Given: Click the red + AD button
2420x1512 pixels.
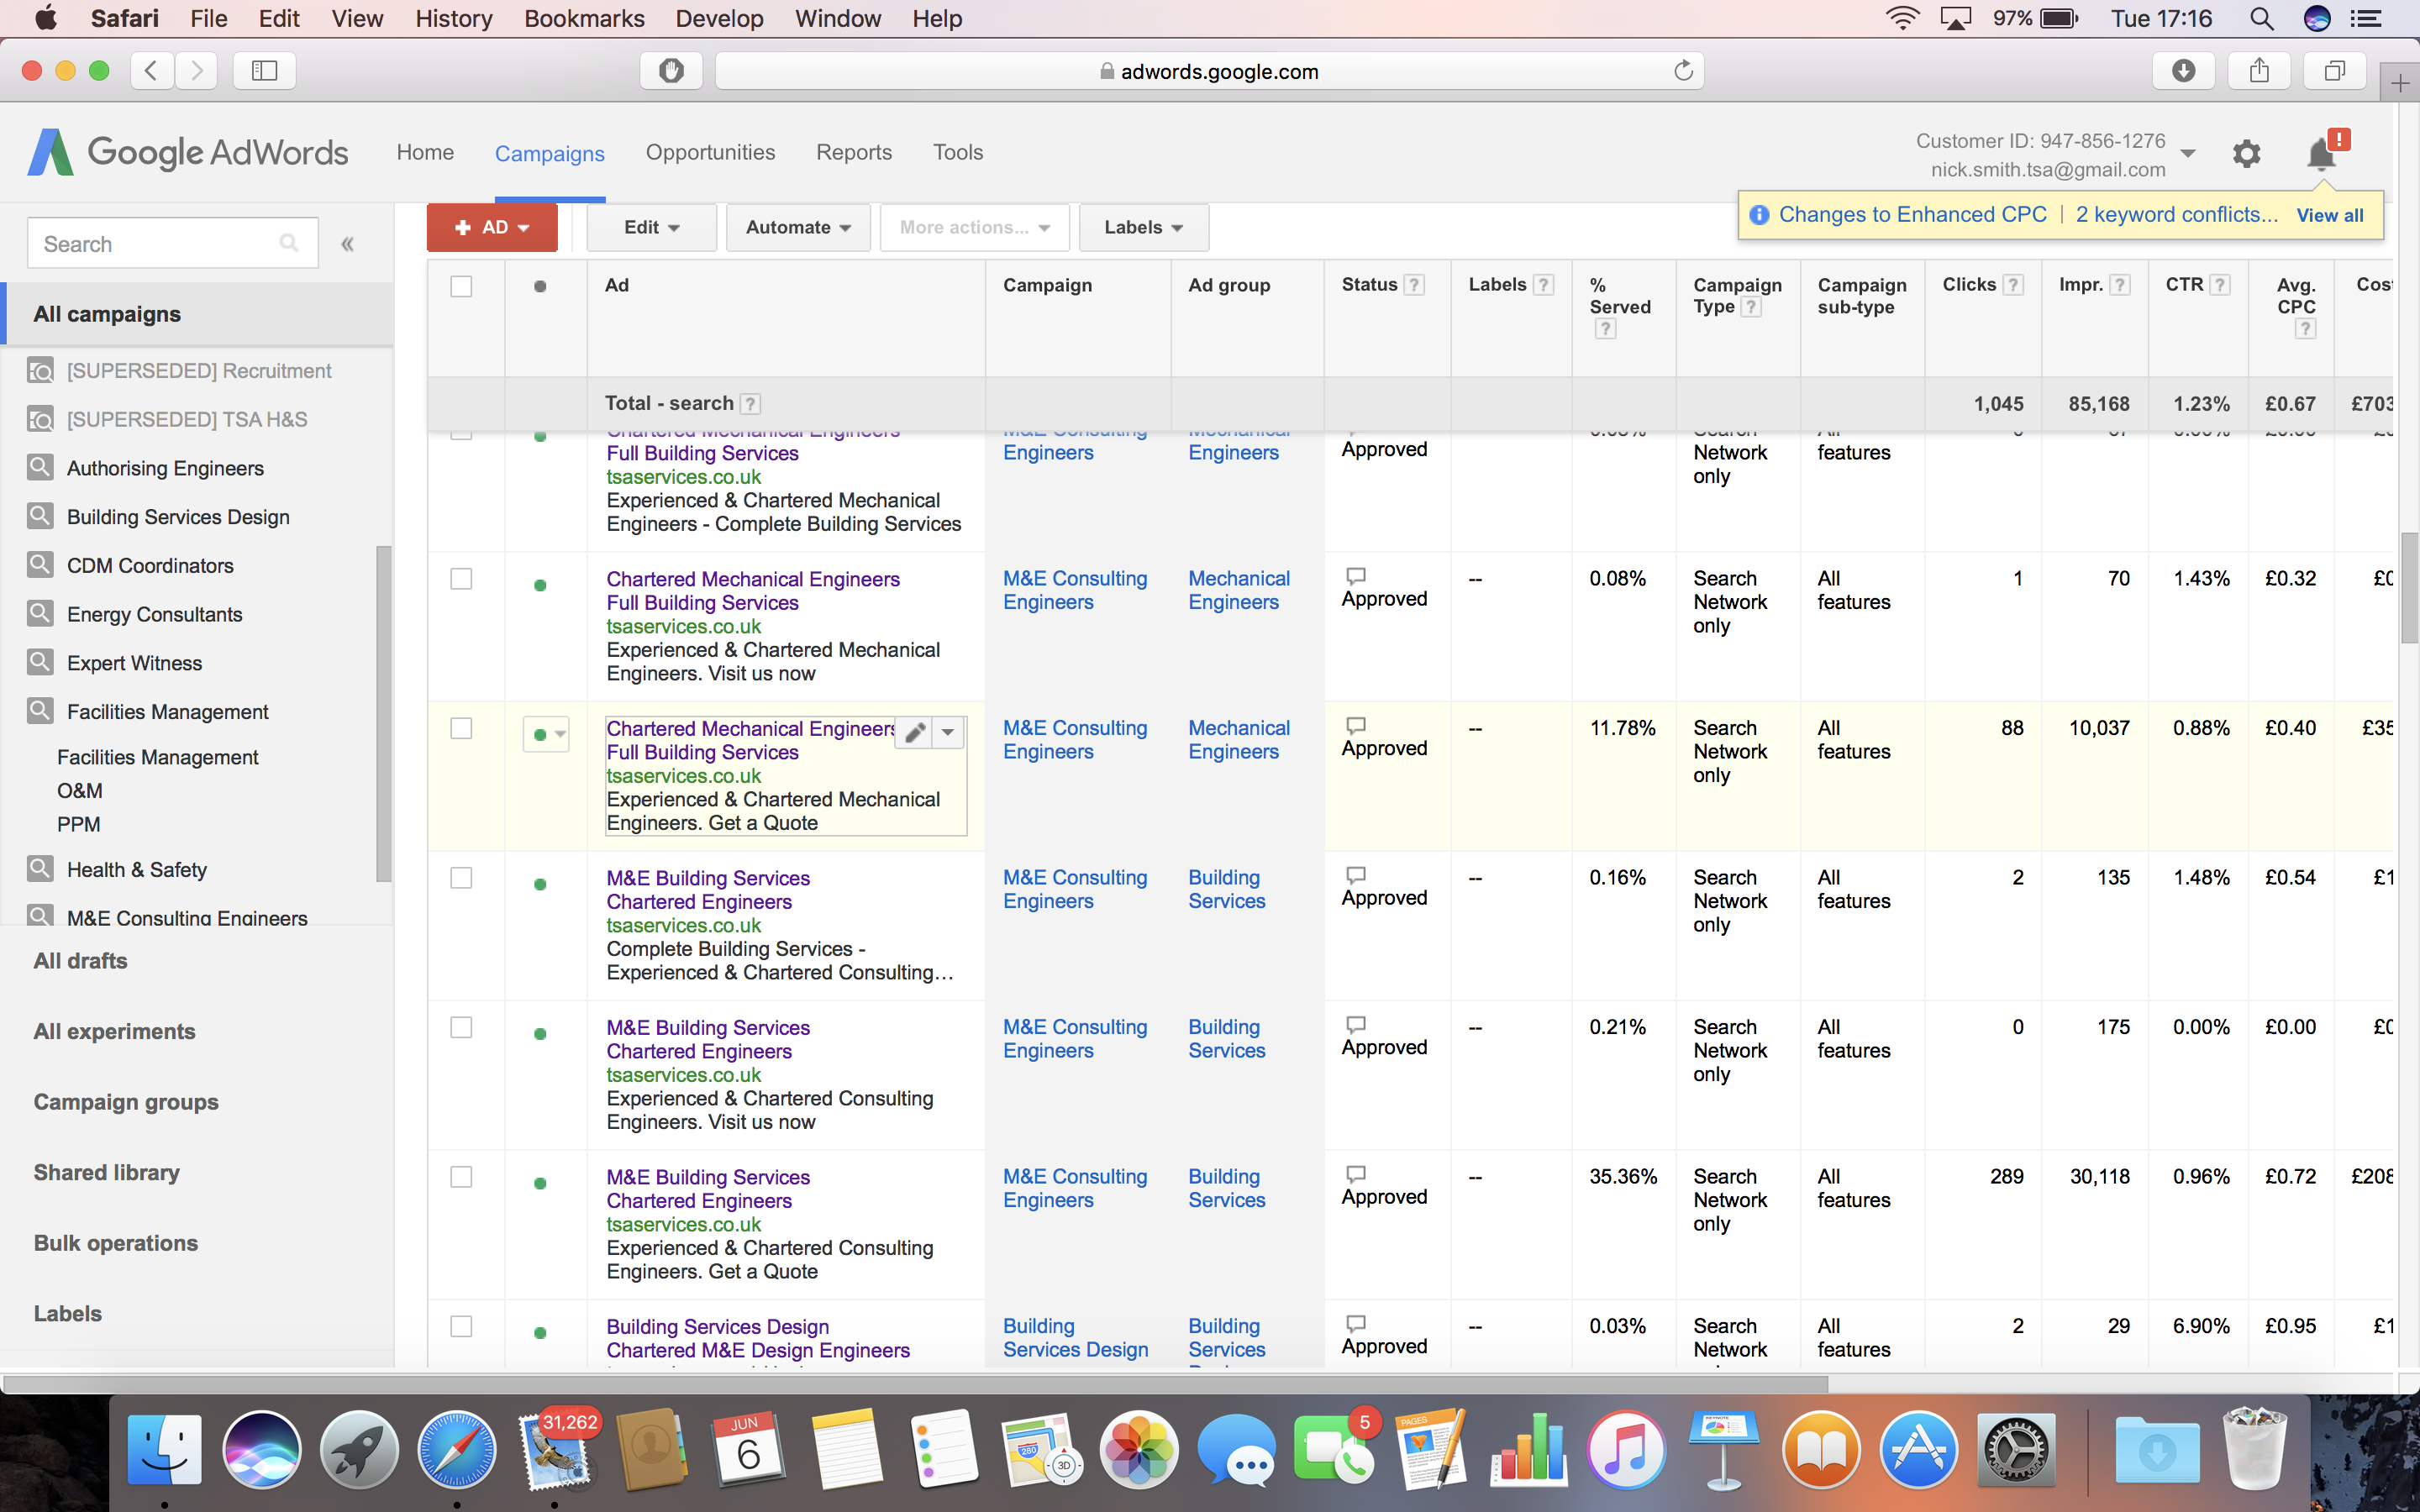Looking at the screenshot, I should pyautogui.click(x=491, y=228).
